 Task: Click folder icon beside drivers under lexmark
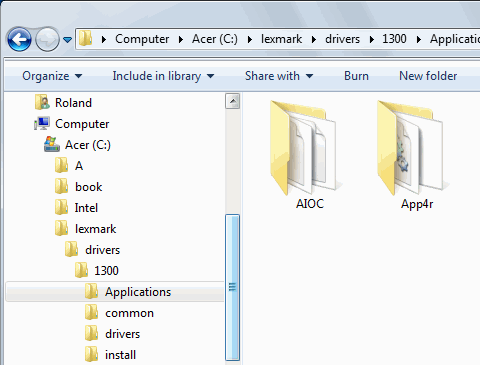72,249
